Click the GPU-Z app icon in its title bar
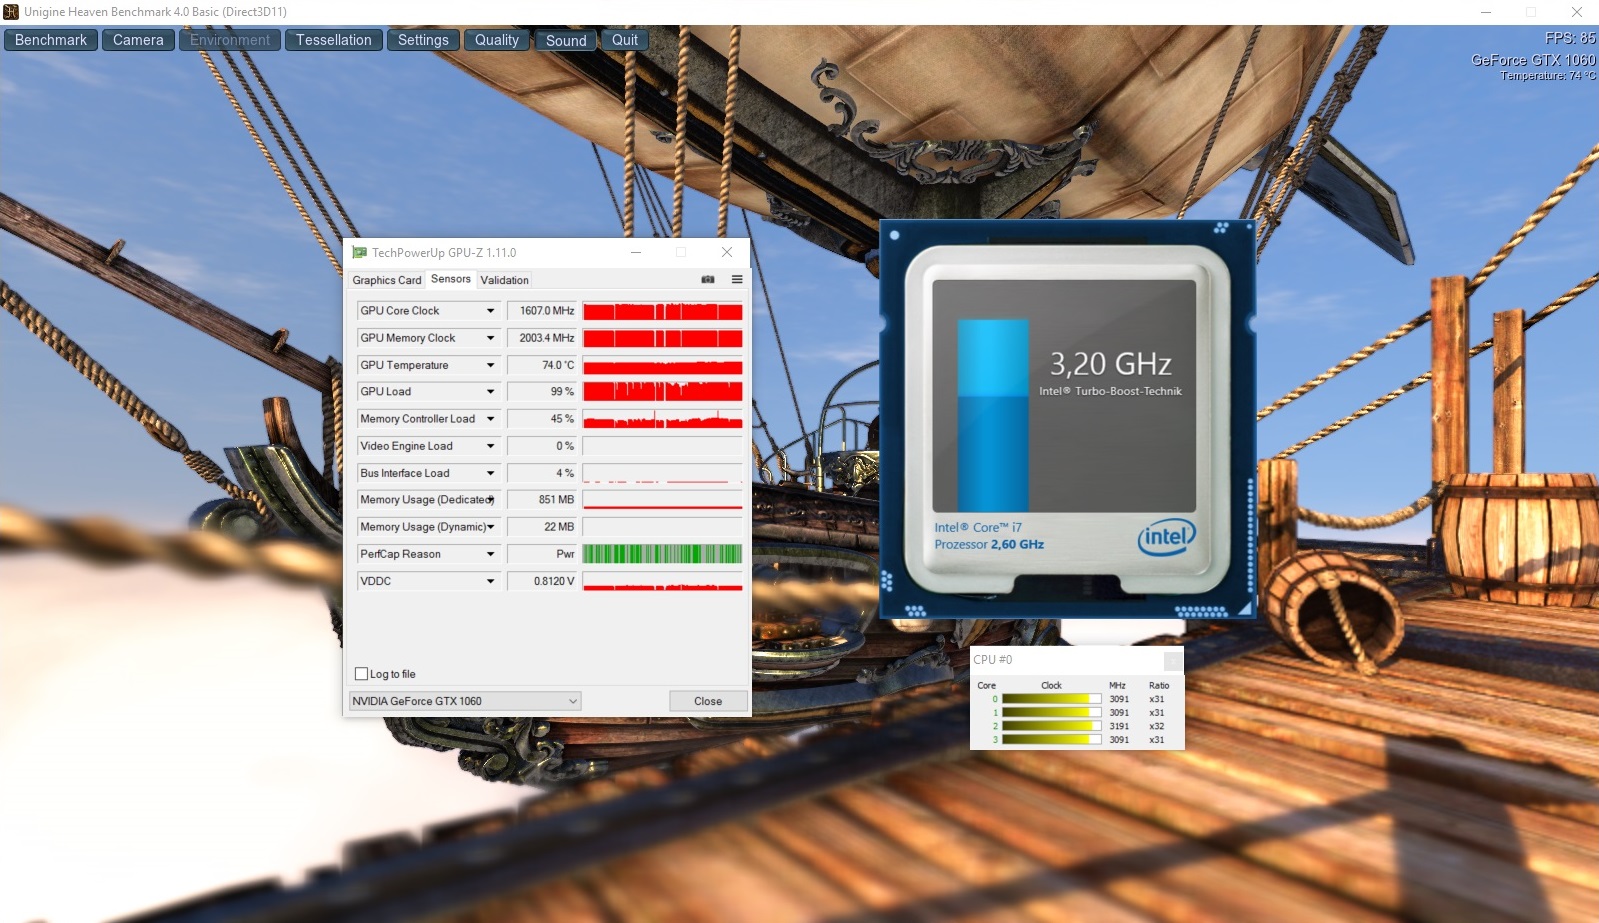Screen dimensions: 1599x923 coord(359,253)
